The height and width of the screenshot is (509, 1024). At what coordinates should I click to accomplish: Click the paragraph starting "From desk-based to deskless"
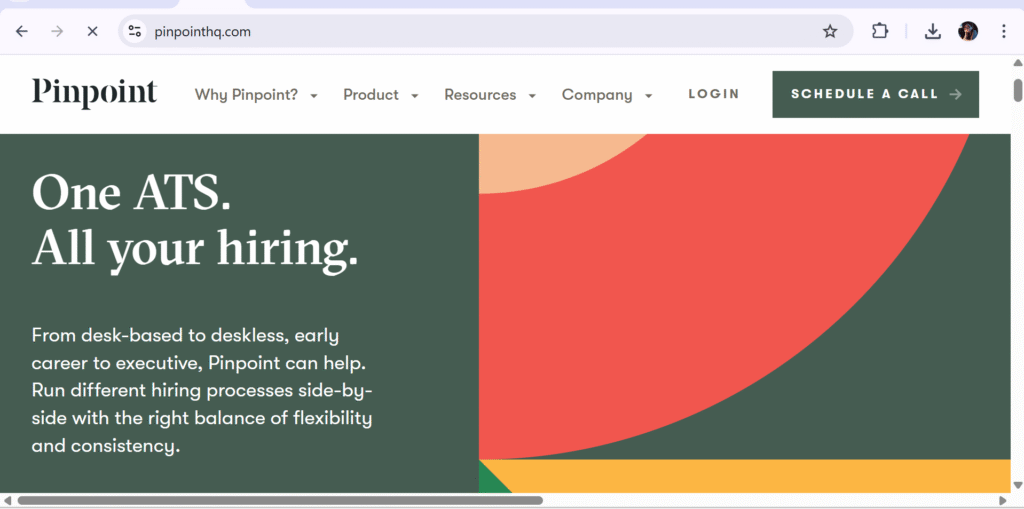tap(202, 391)
